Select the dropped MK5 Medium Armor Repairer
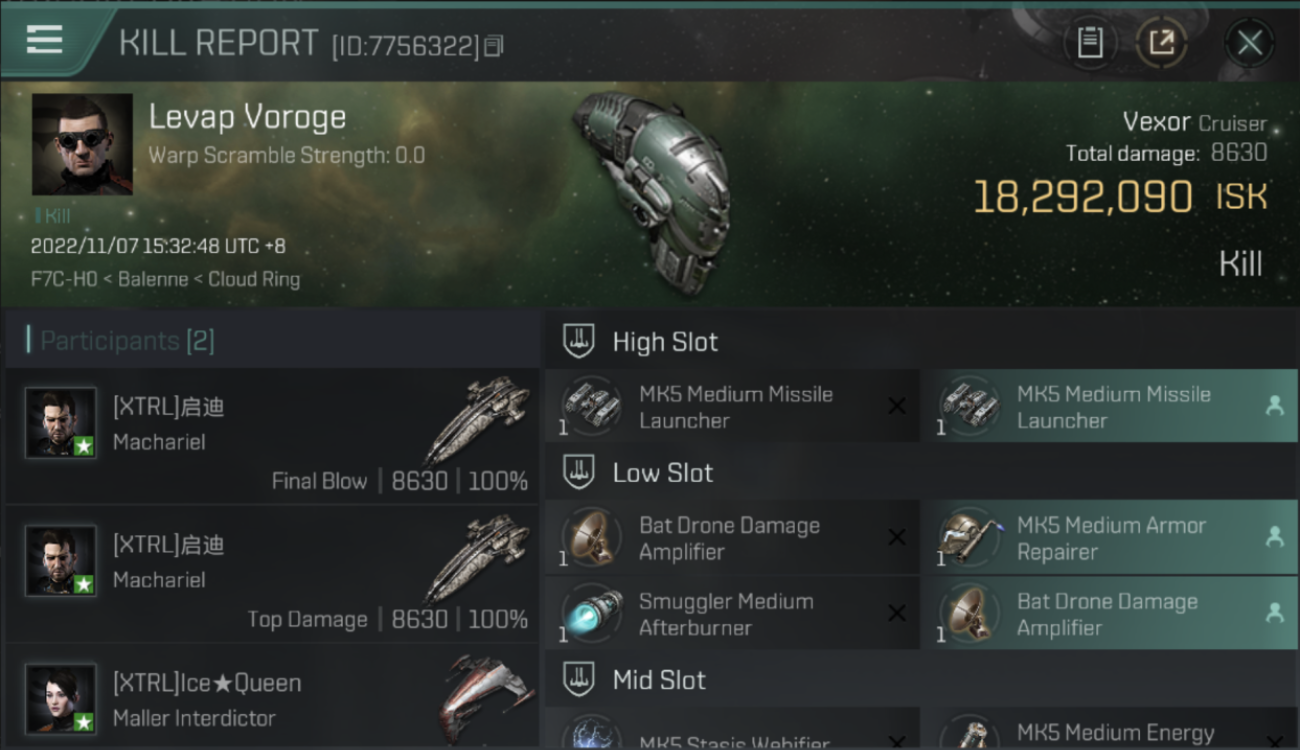The image size is (1300, 750). [1110, 538]
